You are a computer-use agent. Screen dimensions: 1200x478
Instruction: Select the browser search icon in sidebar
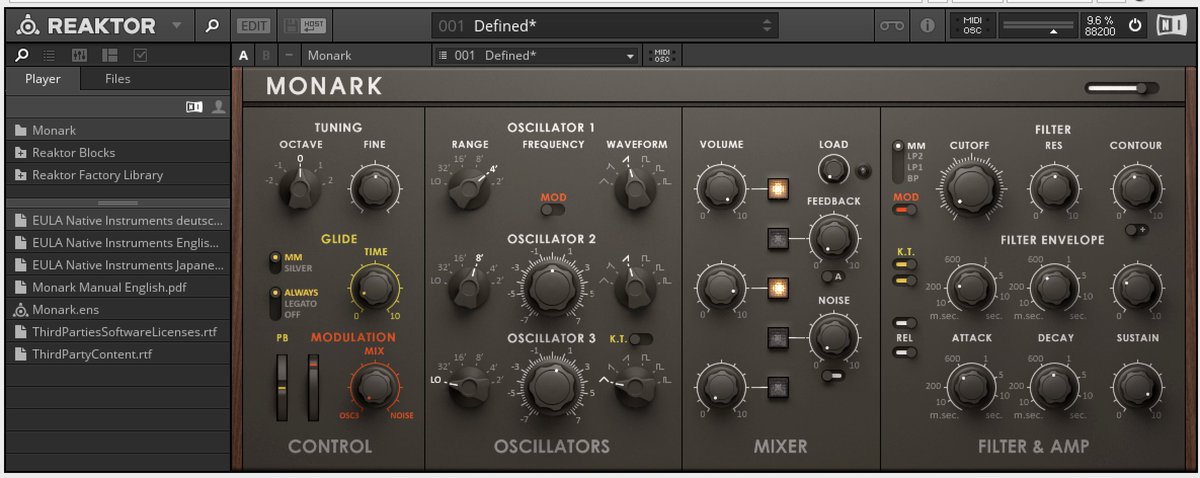(x=22, y=55)
